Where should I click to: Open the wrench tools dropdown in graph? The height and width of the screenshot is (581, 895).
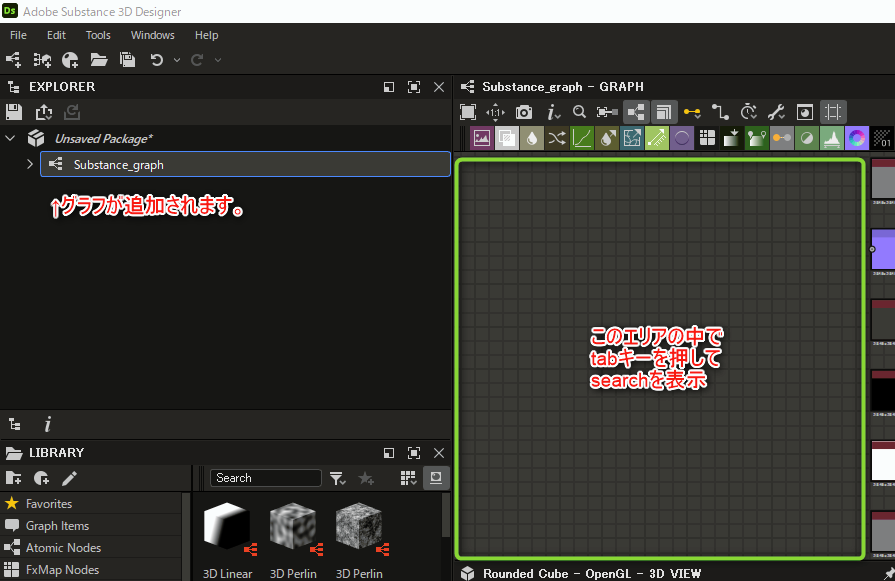(x=776, y=112)
